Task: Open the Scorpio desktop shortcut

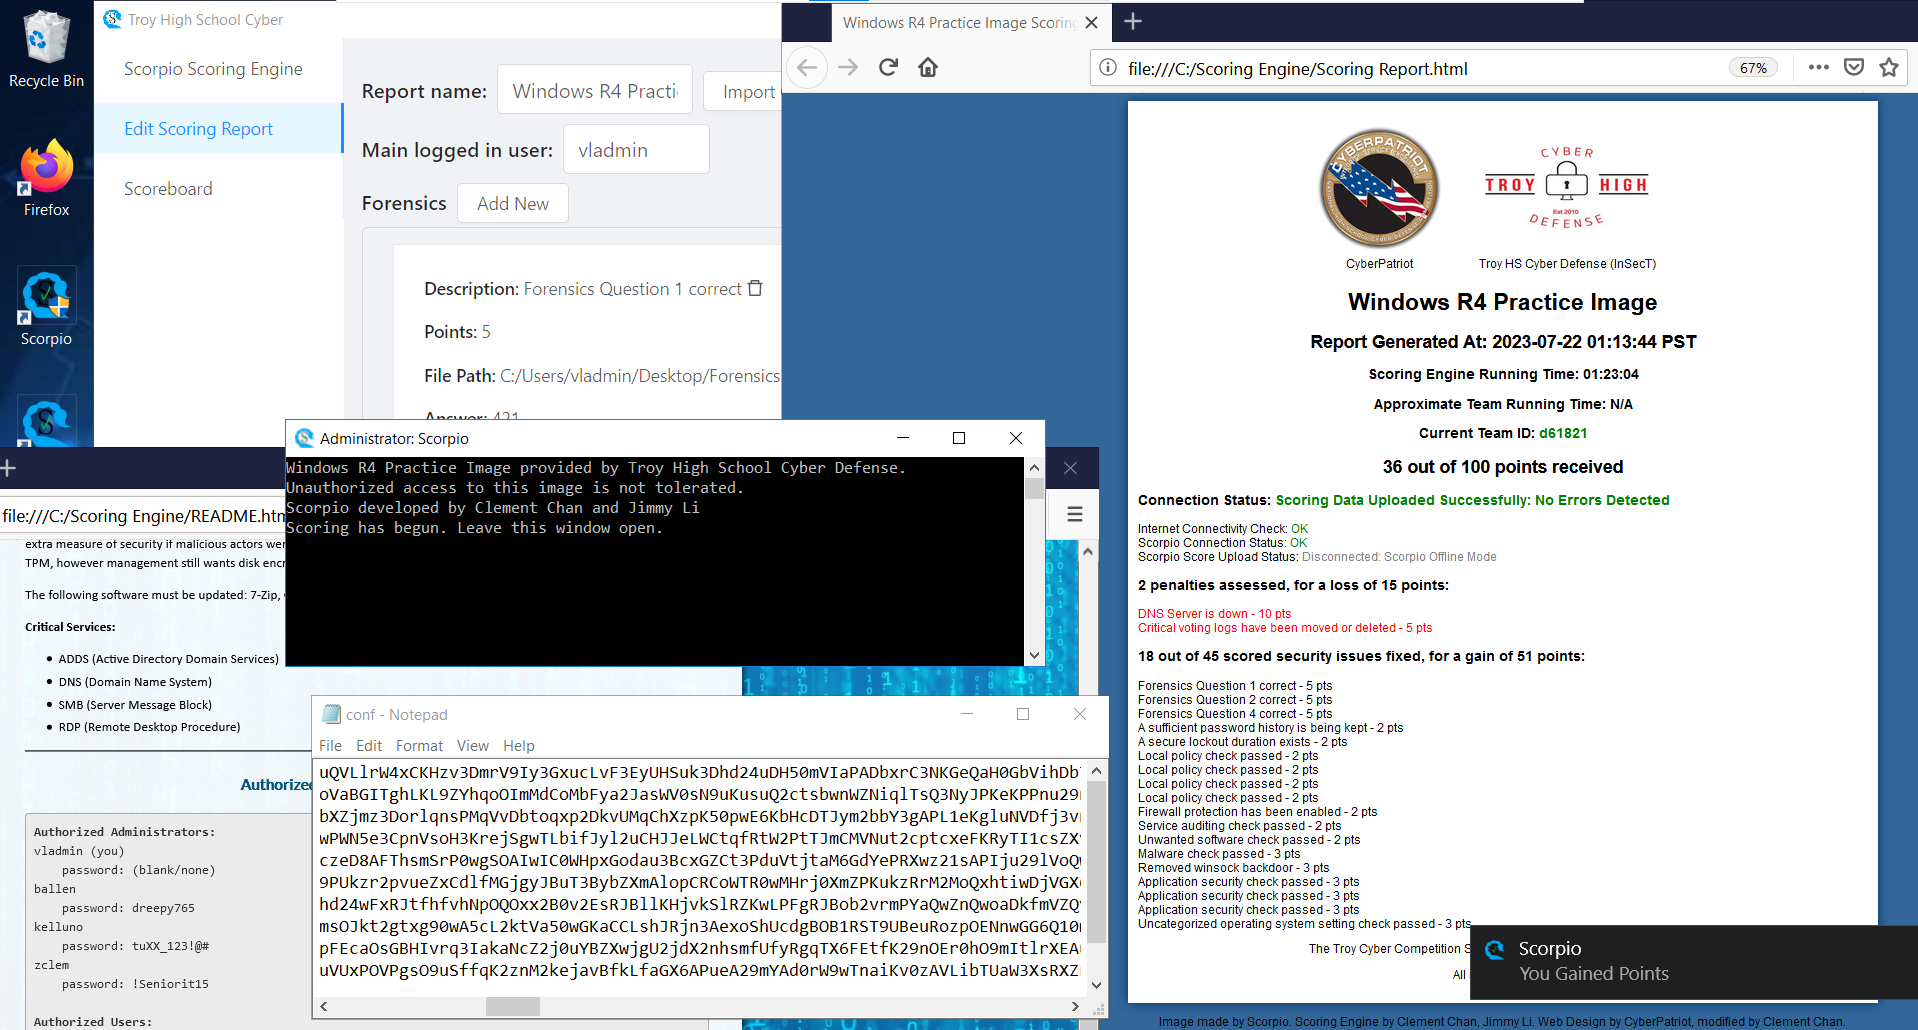Action: (46, 308)
